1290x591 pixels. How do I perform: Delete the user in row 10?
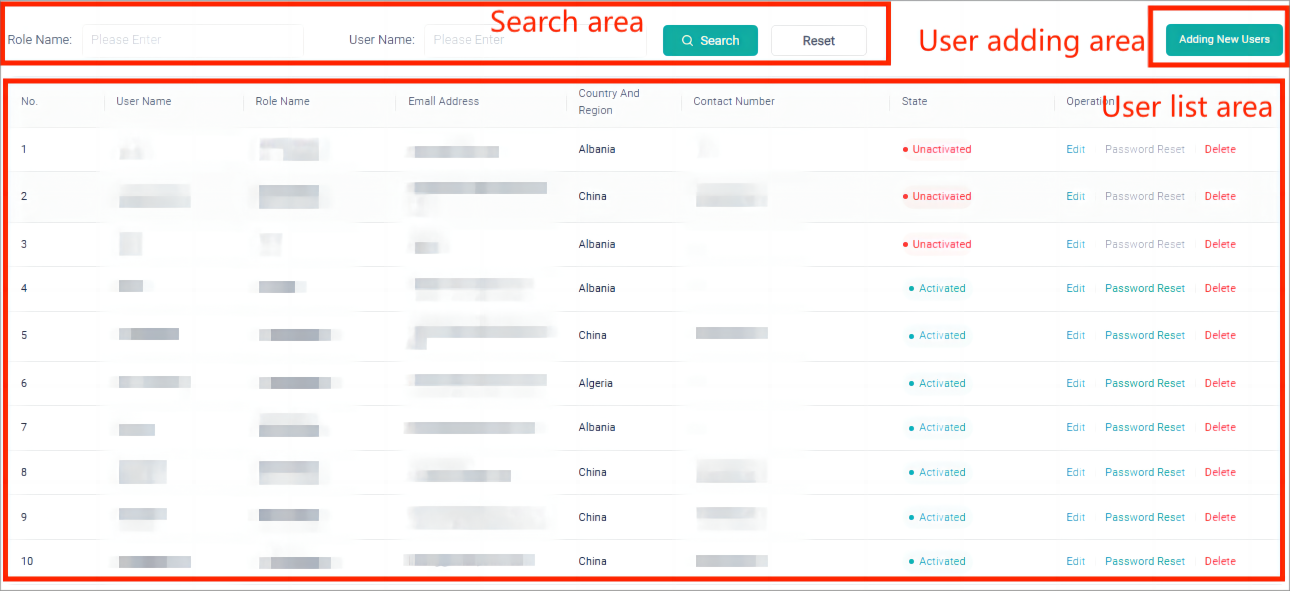coord(1219,562)
